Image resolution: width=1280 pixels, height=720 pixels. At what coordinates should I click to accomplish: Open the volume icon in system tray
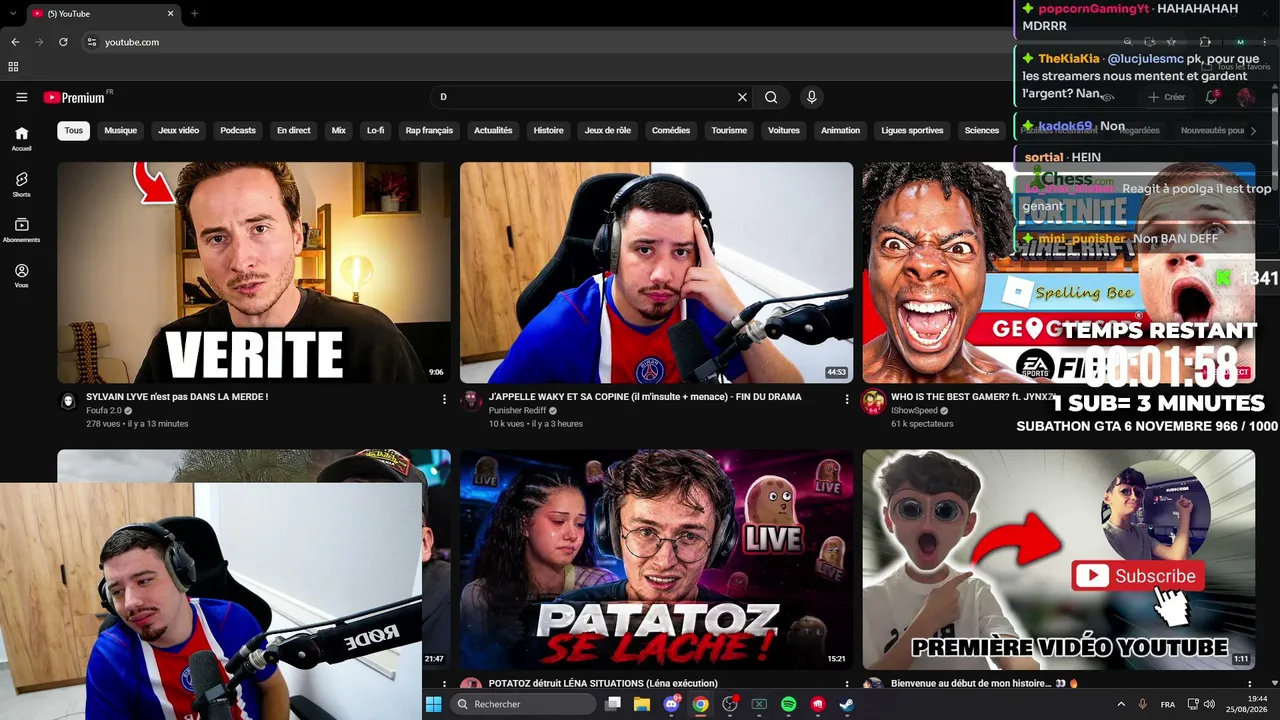(1209, 704)
